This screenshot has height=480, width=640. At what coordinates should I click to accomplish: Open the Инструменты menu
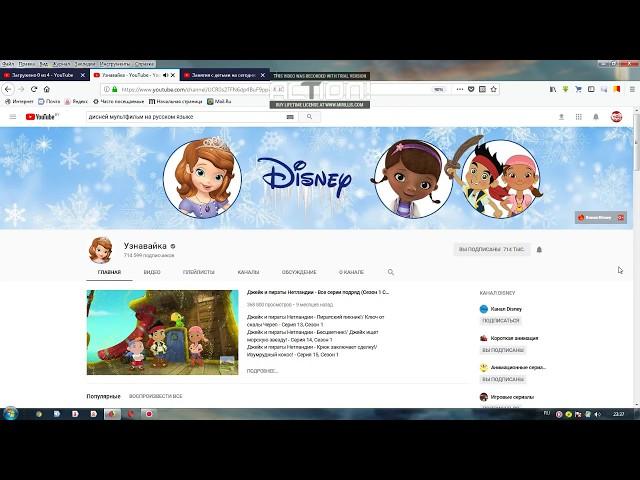115,64
